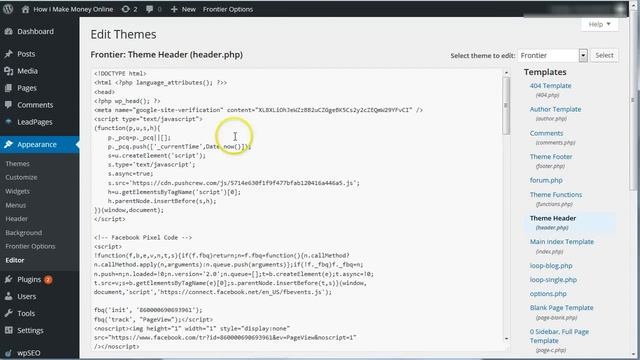Click the LeadPages icon in sidebar
Viewport: 640px width, 360px height.
coord(9,122)
